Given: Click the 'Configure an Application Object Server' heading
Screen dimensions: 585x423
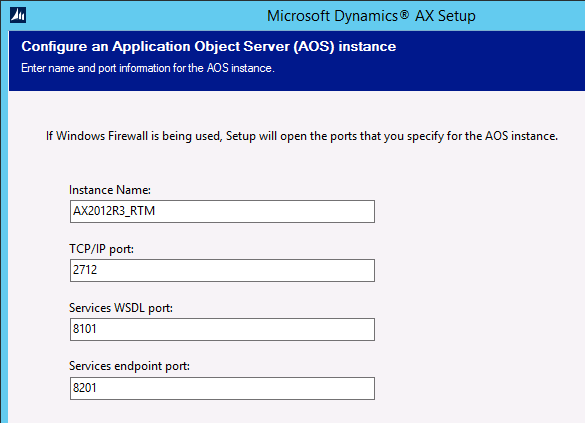Looking at the screenshot, I should coord(209,47).
